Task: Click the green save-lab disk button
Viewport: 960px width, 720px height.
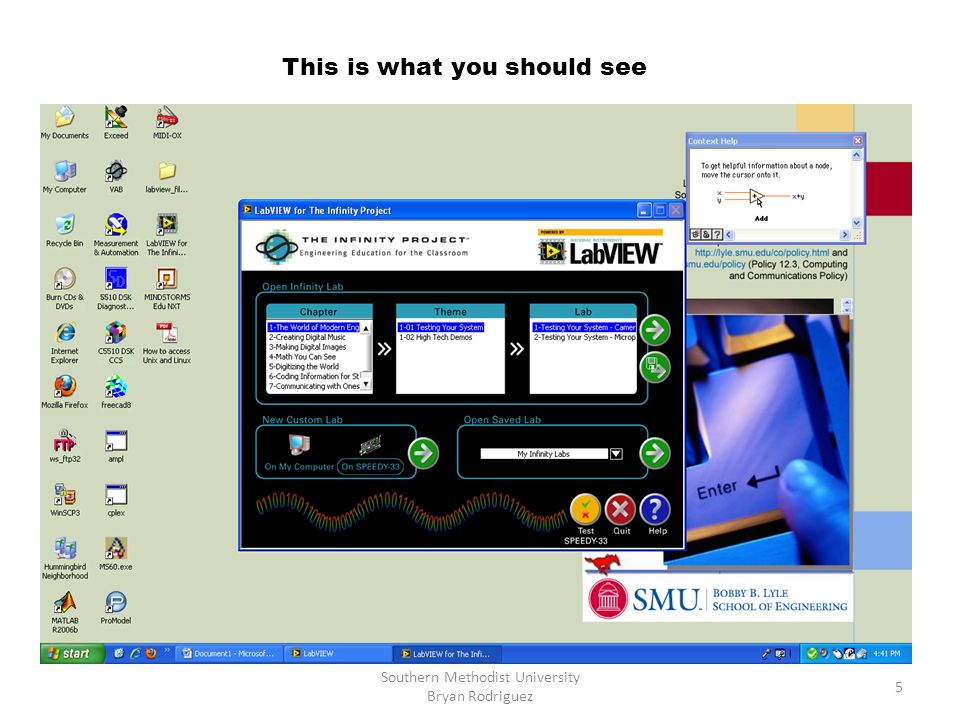Action: pyautogui.click(x=655, y=368)
